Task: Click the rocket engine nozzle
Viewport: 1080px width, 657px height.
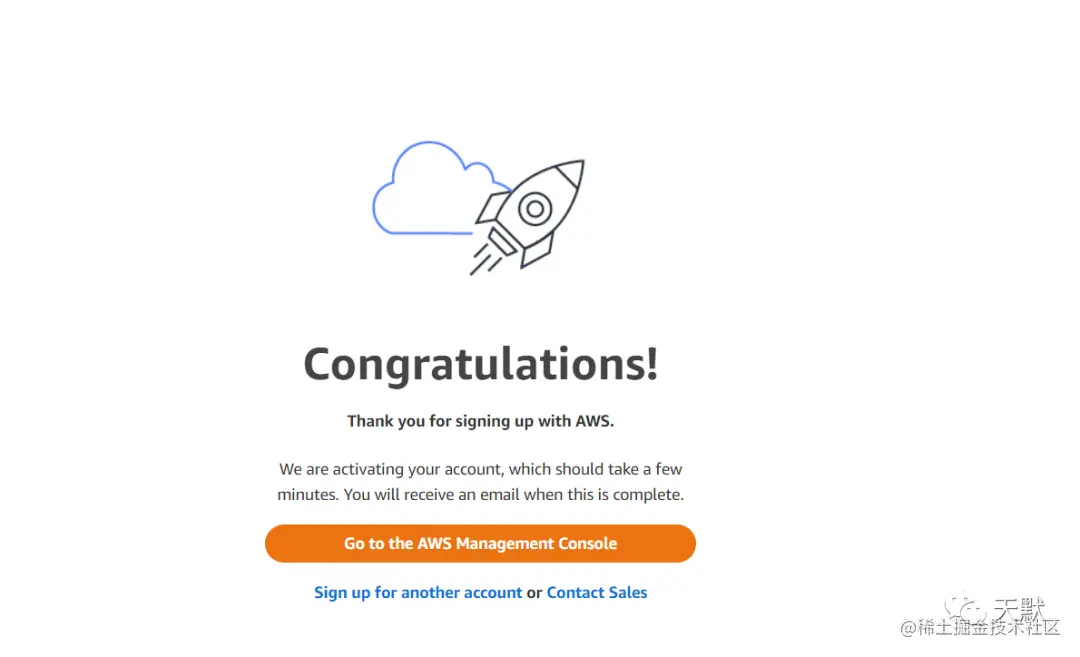Action: point(503,242)
